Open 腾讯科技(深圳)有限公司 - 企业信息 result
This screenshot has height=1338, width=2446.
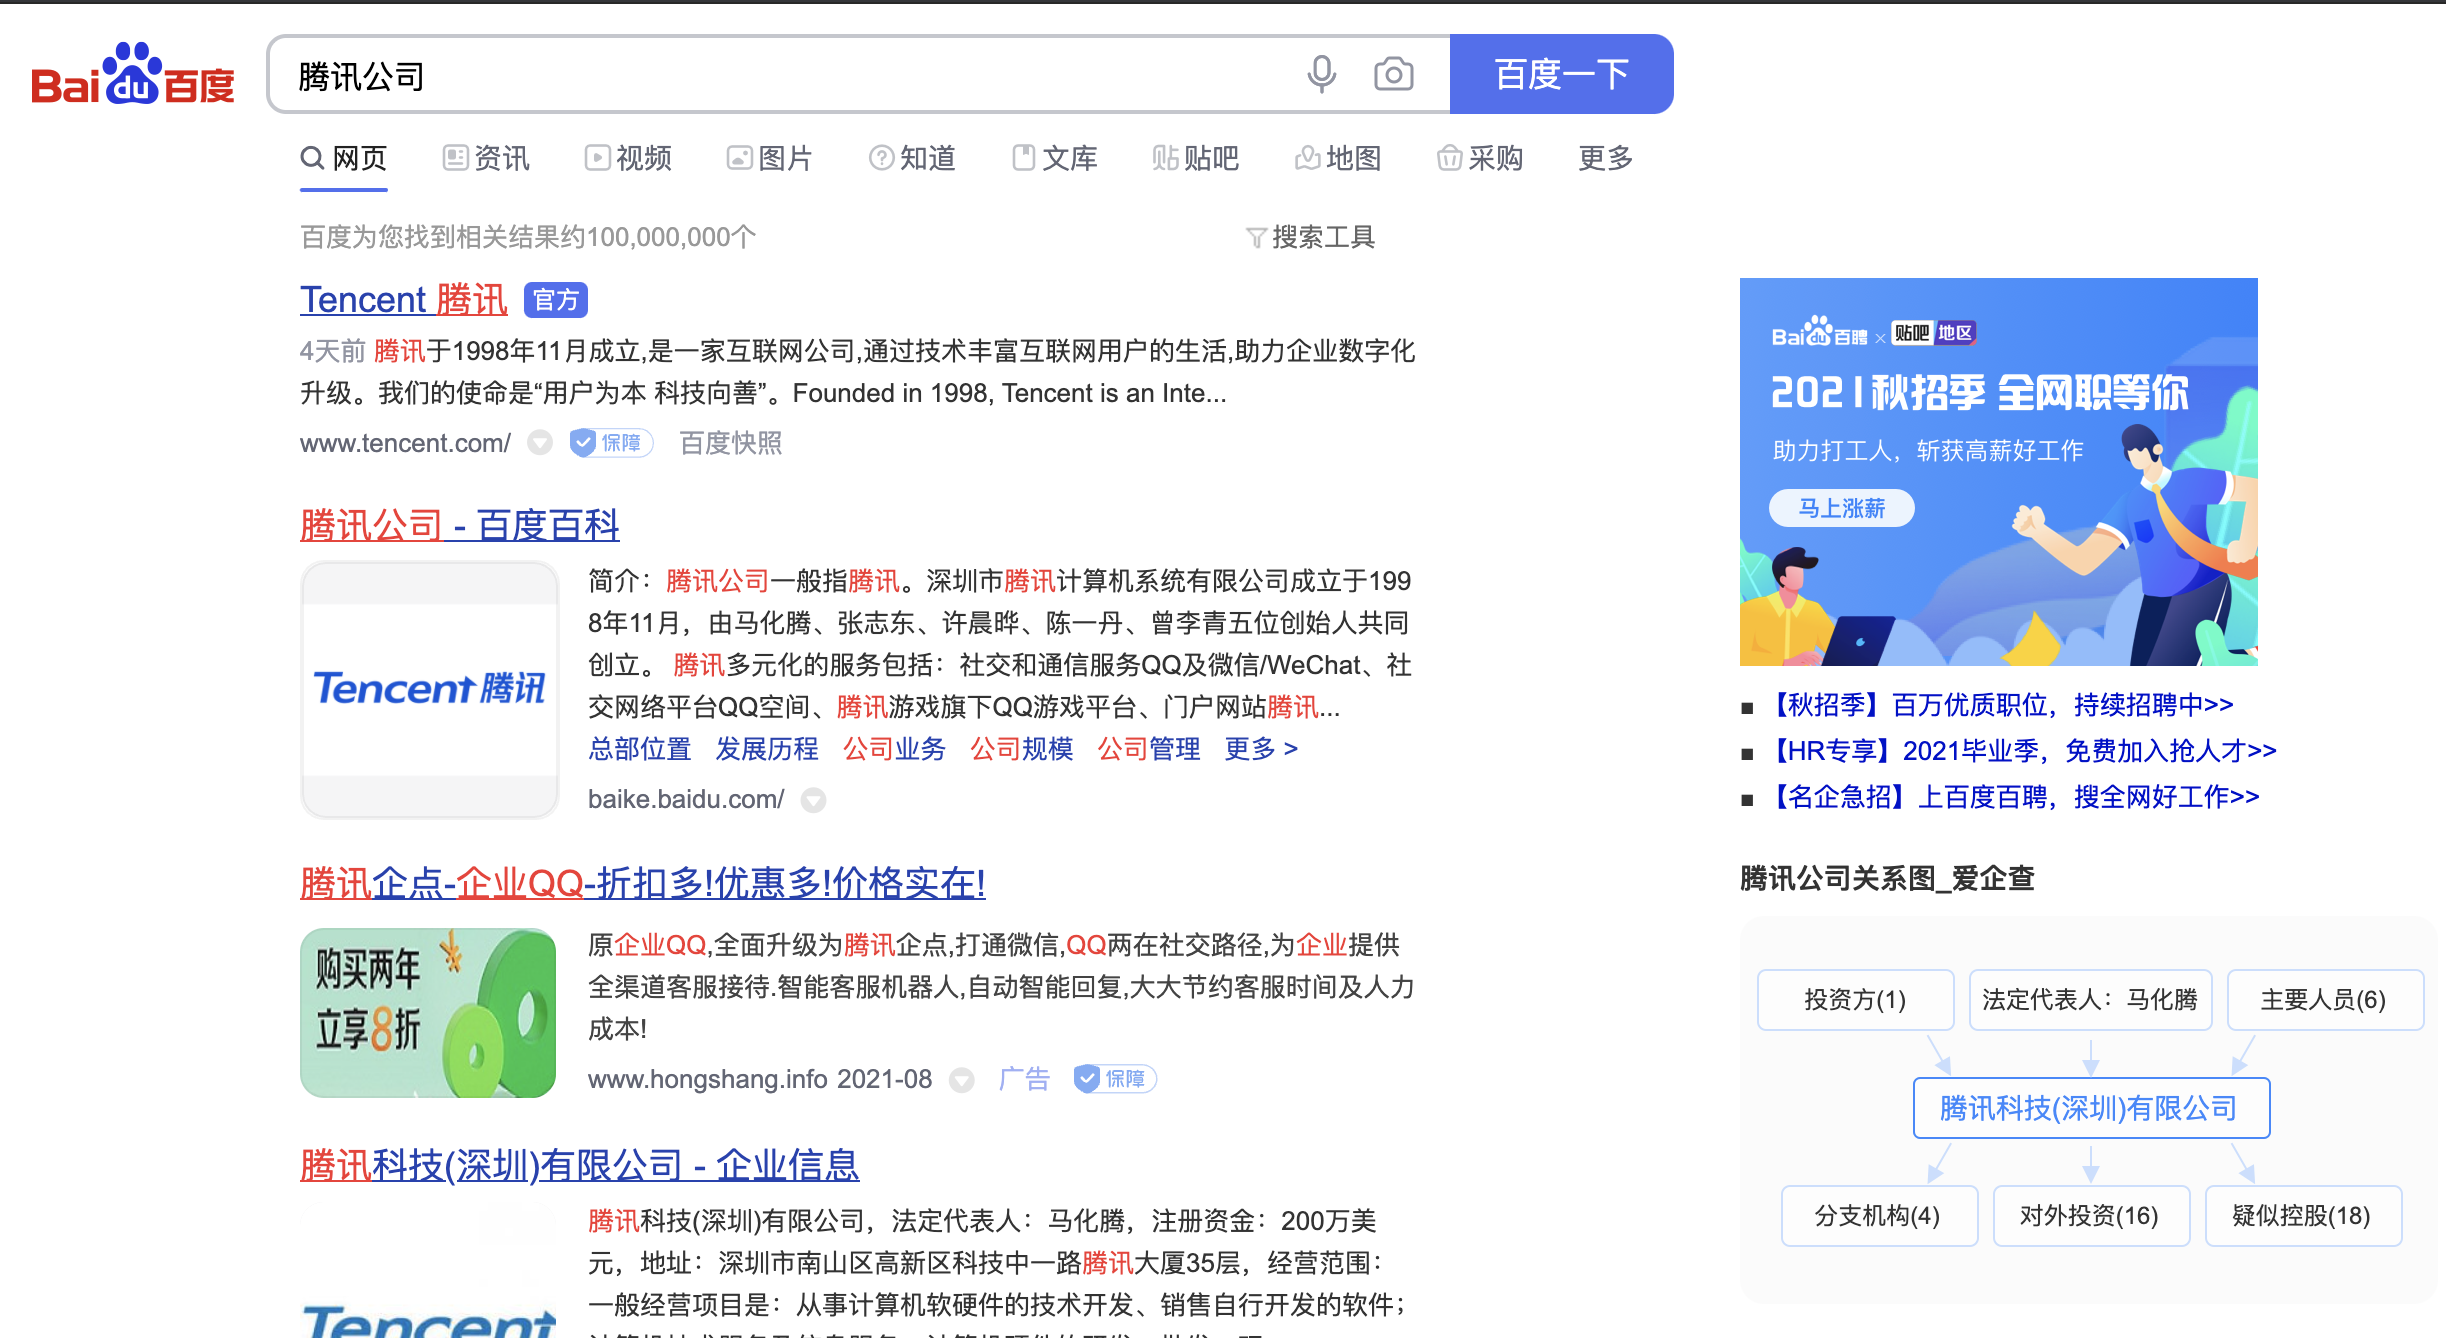pos(580,1165)
